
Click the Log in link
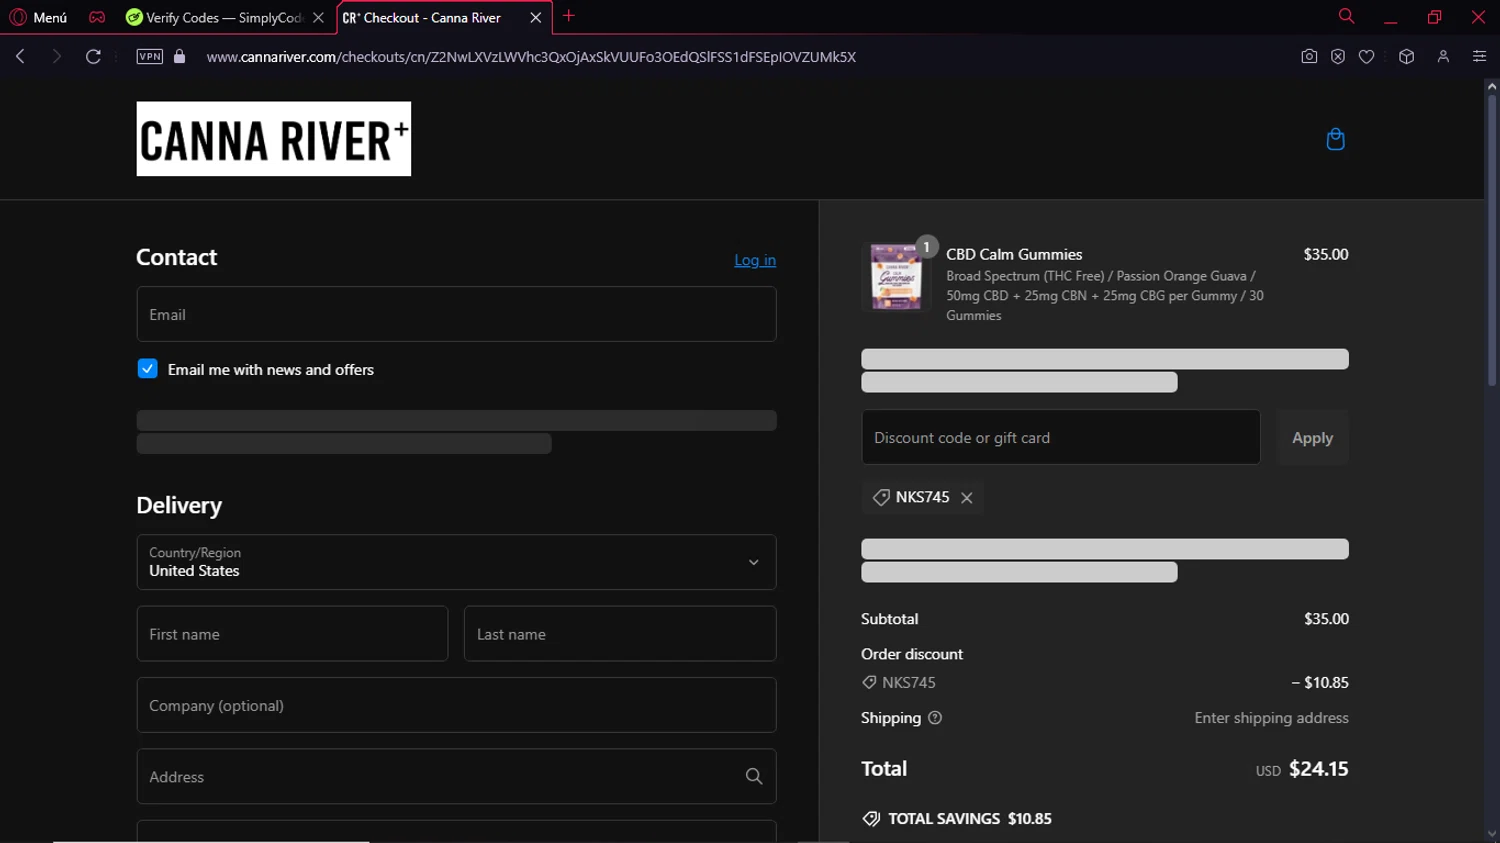754,260
